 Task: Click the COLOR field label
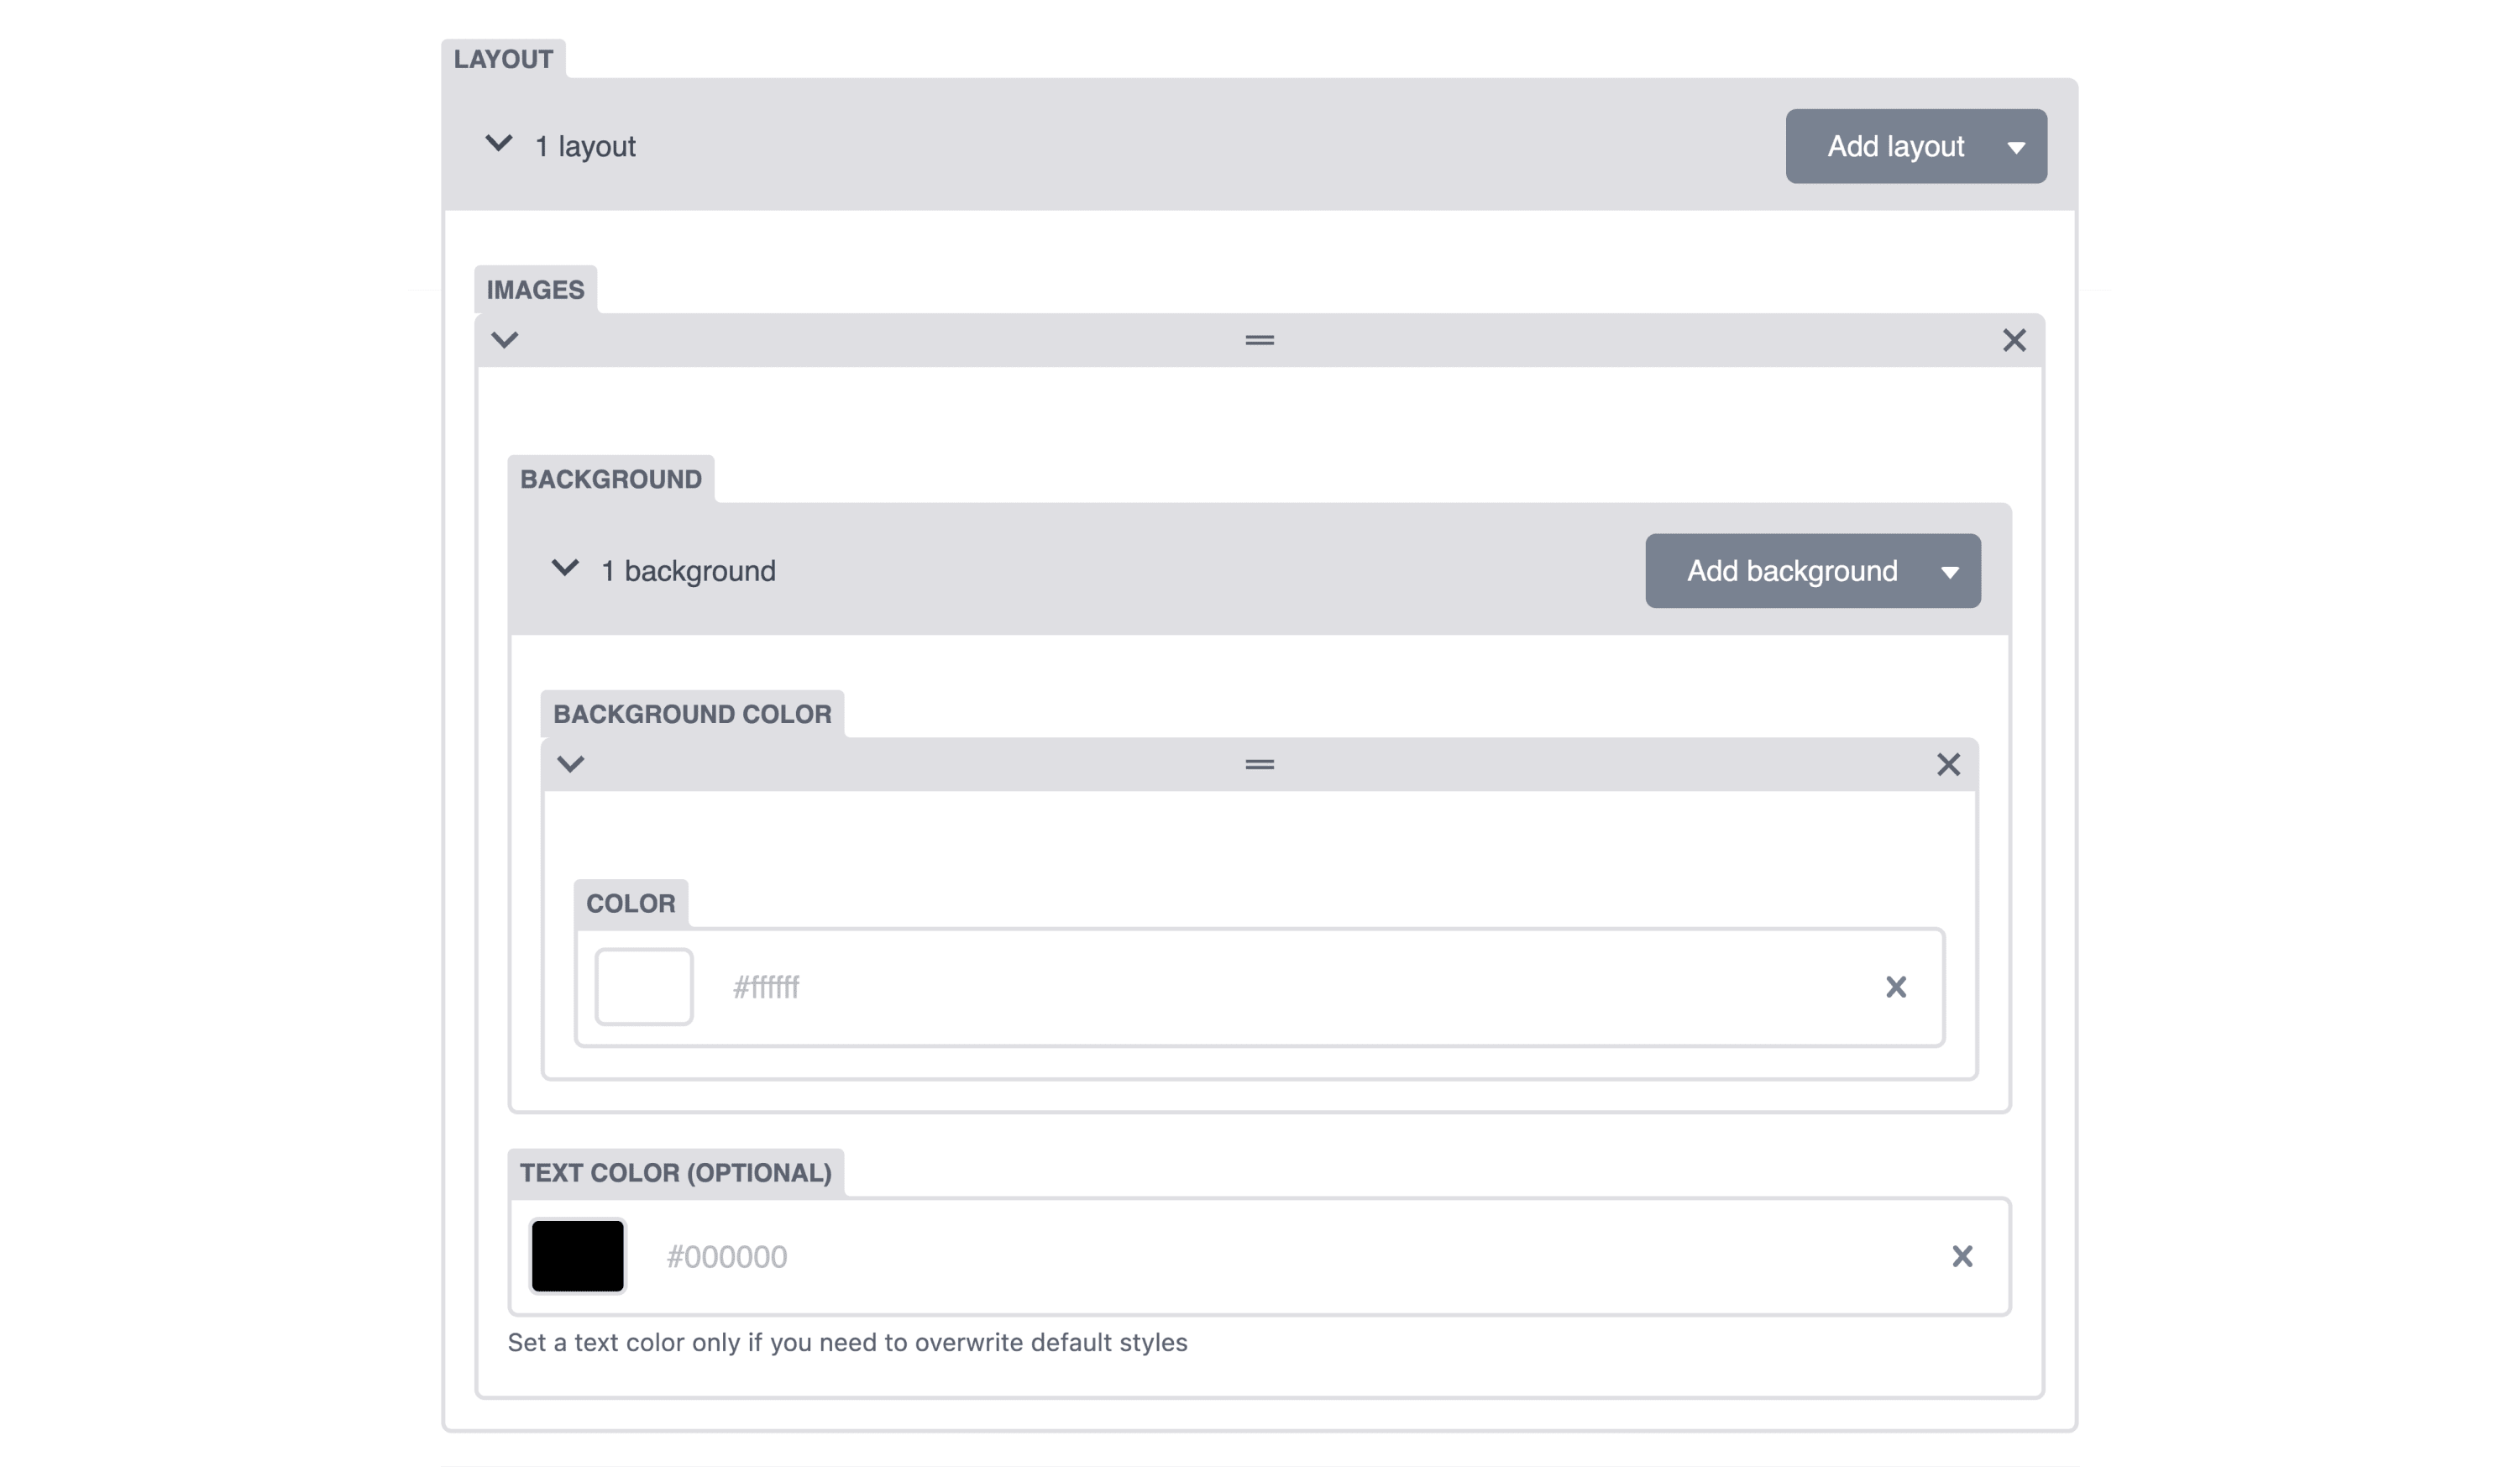click(x=630, y=903)
